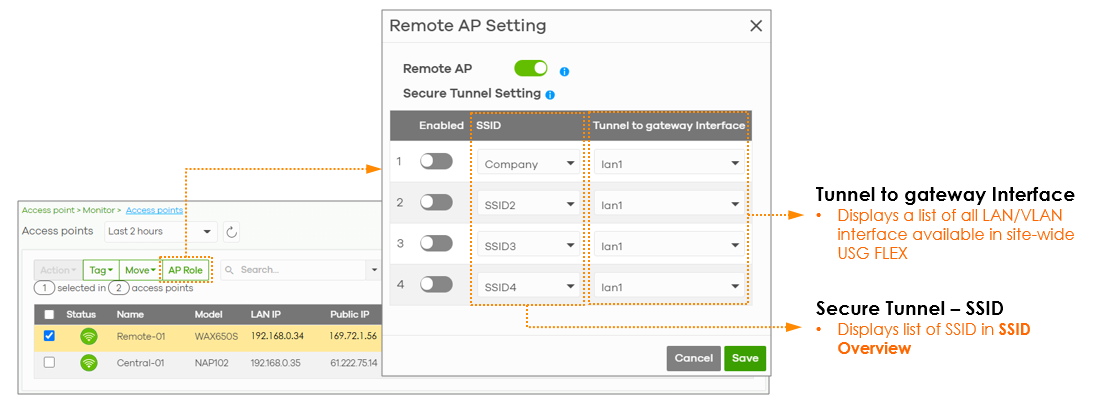Click the Cancel button

tap(693, 358)
